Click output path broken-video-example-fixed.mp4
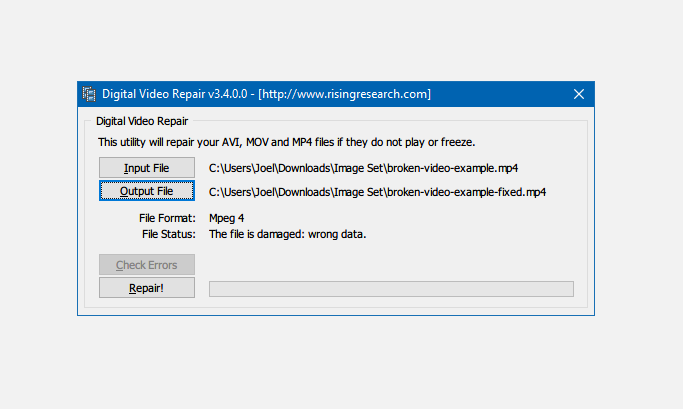 pos(377,192)
